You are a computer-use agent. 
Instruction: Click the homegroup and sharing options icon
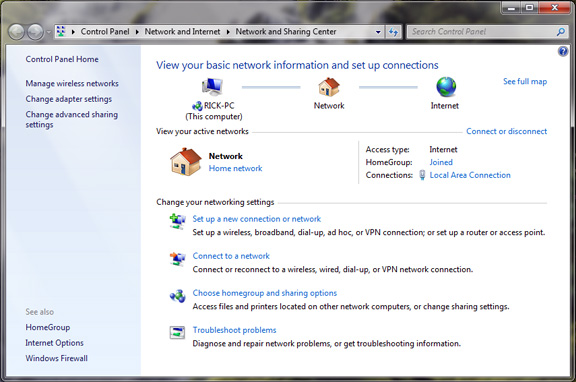pos(177,296)
